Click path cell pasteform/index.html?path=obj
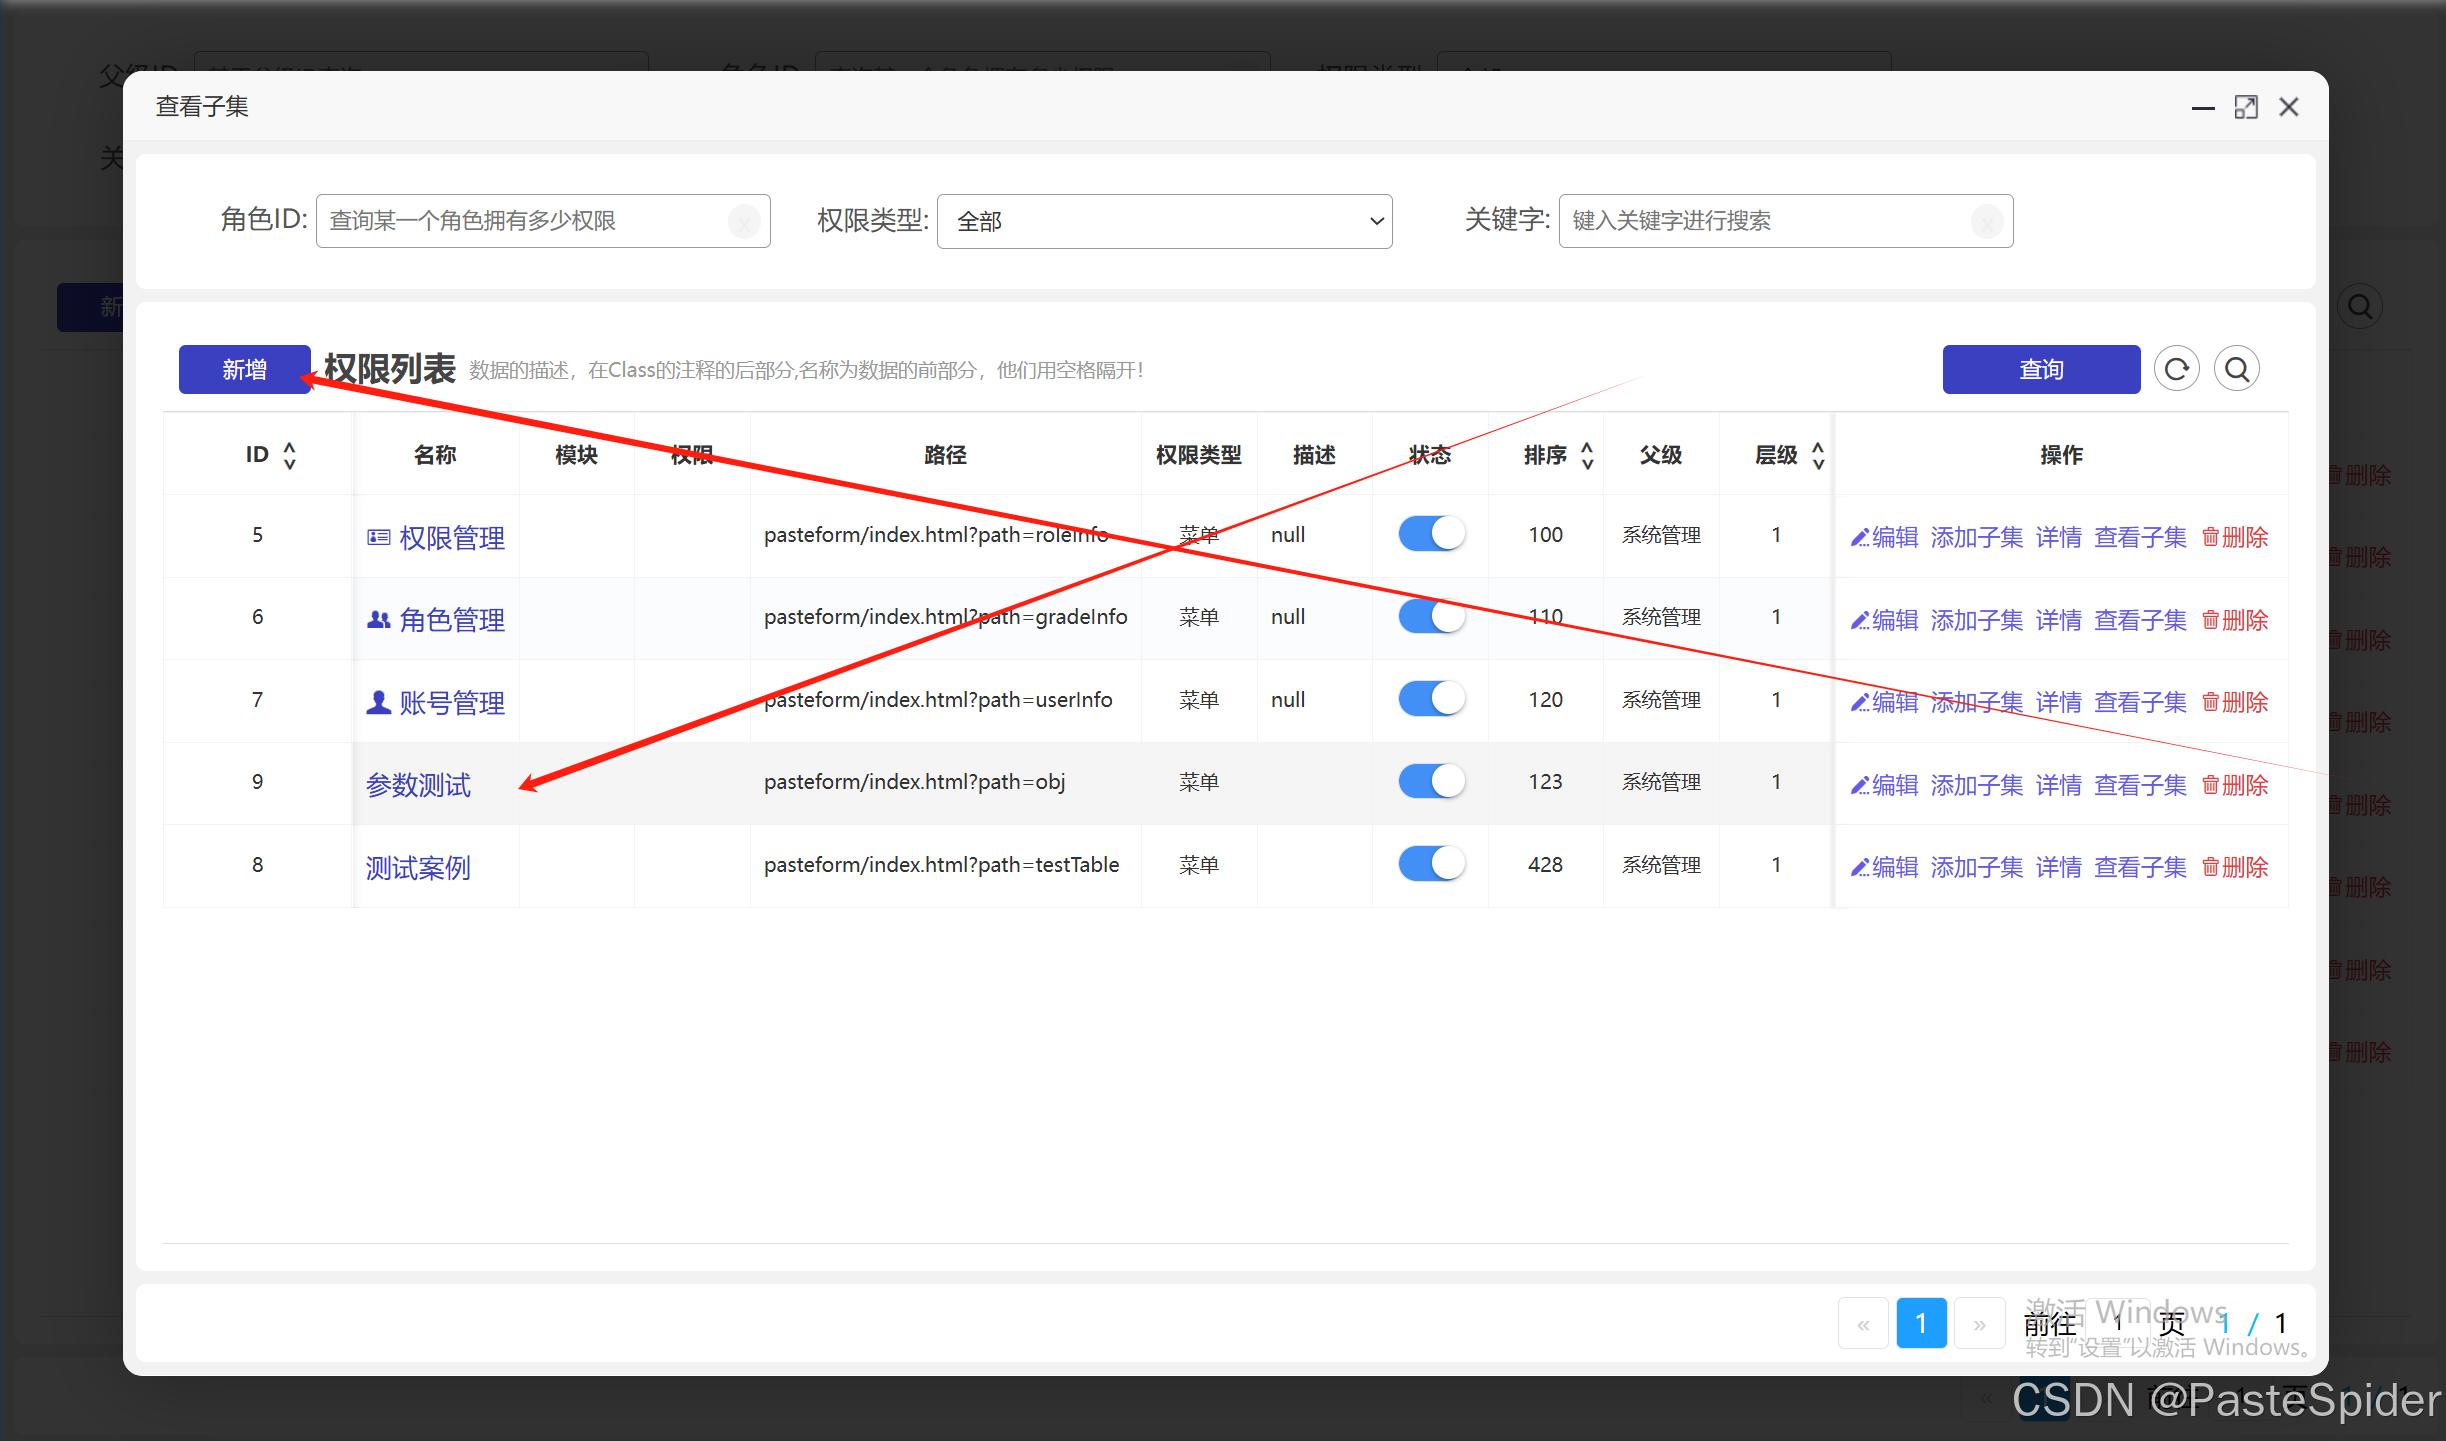This screenshot has width=2446, height=1441. [914, 782]
